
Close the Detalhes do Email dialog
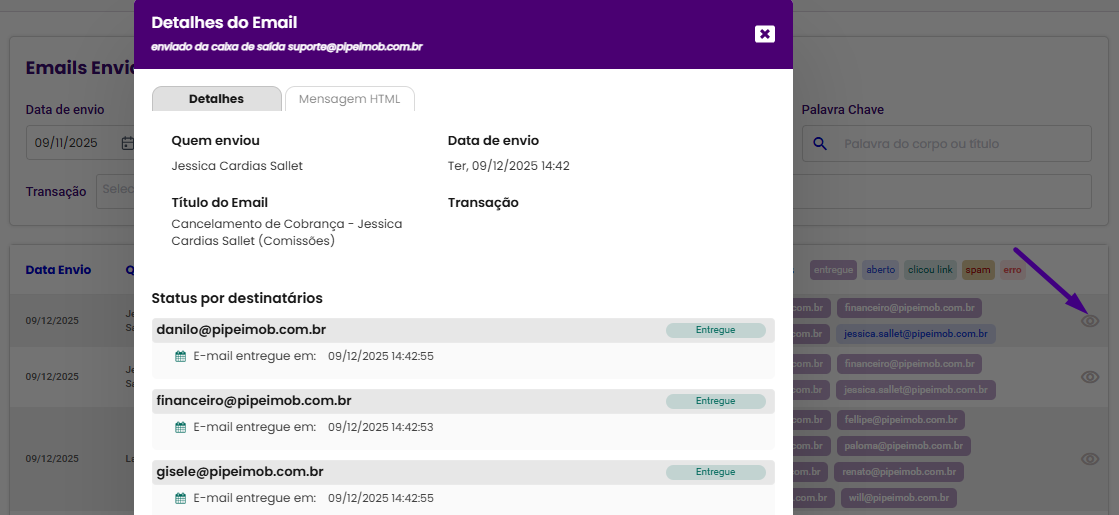point(765,34)
